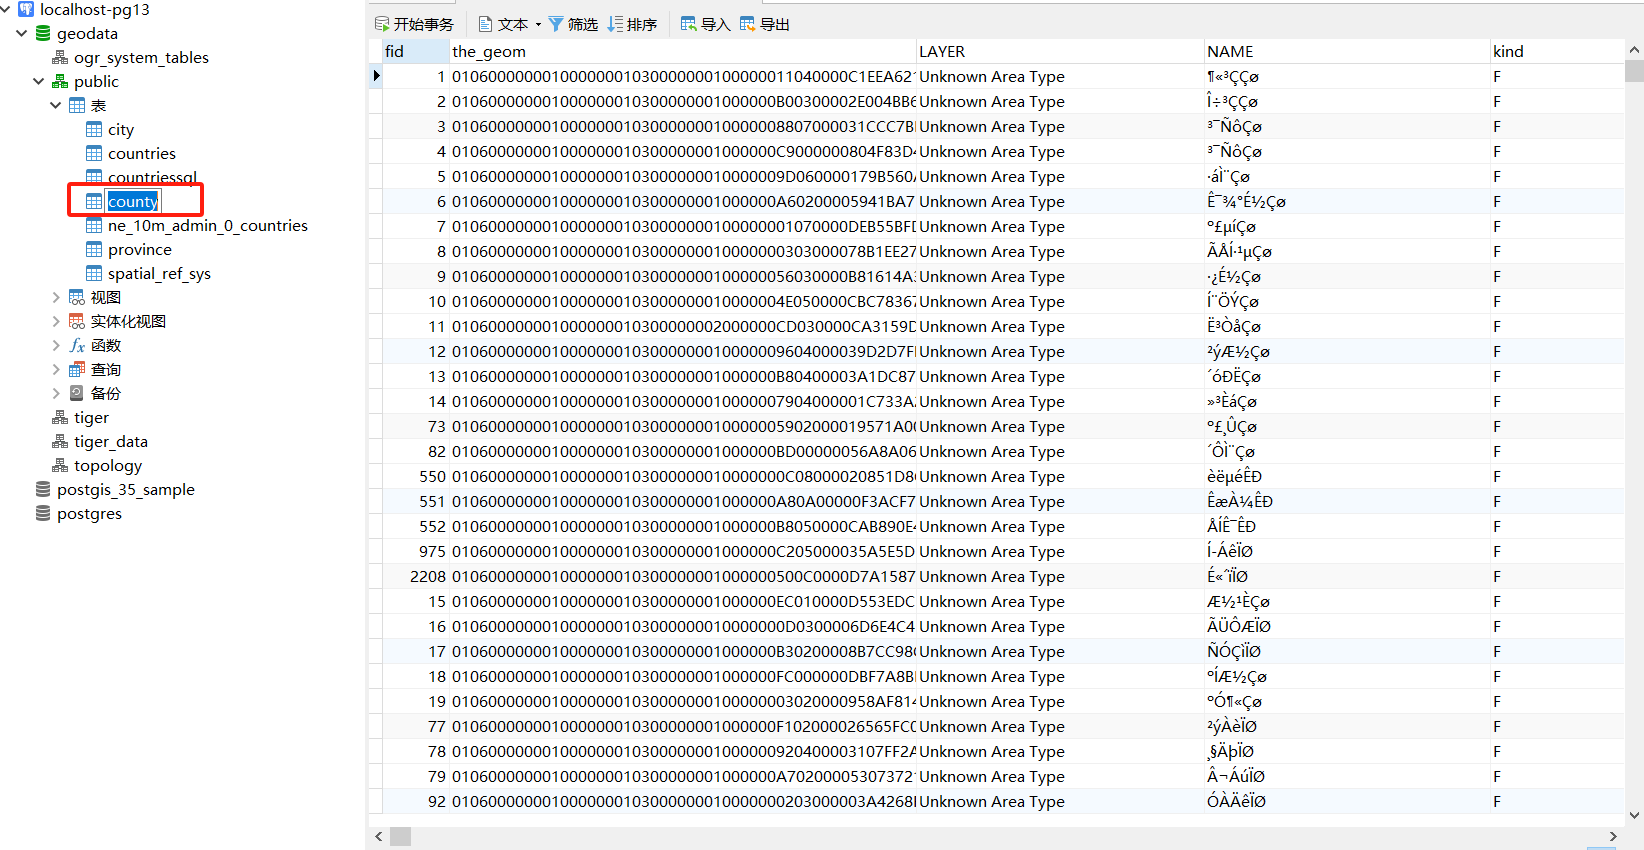This screenshot has width=1644, height=850.
Task: Click vertical scrollbar up arrow
Action: (1634, 50)
